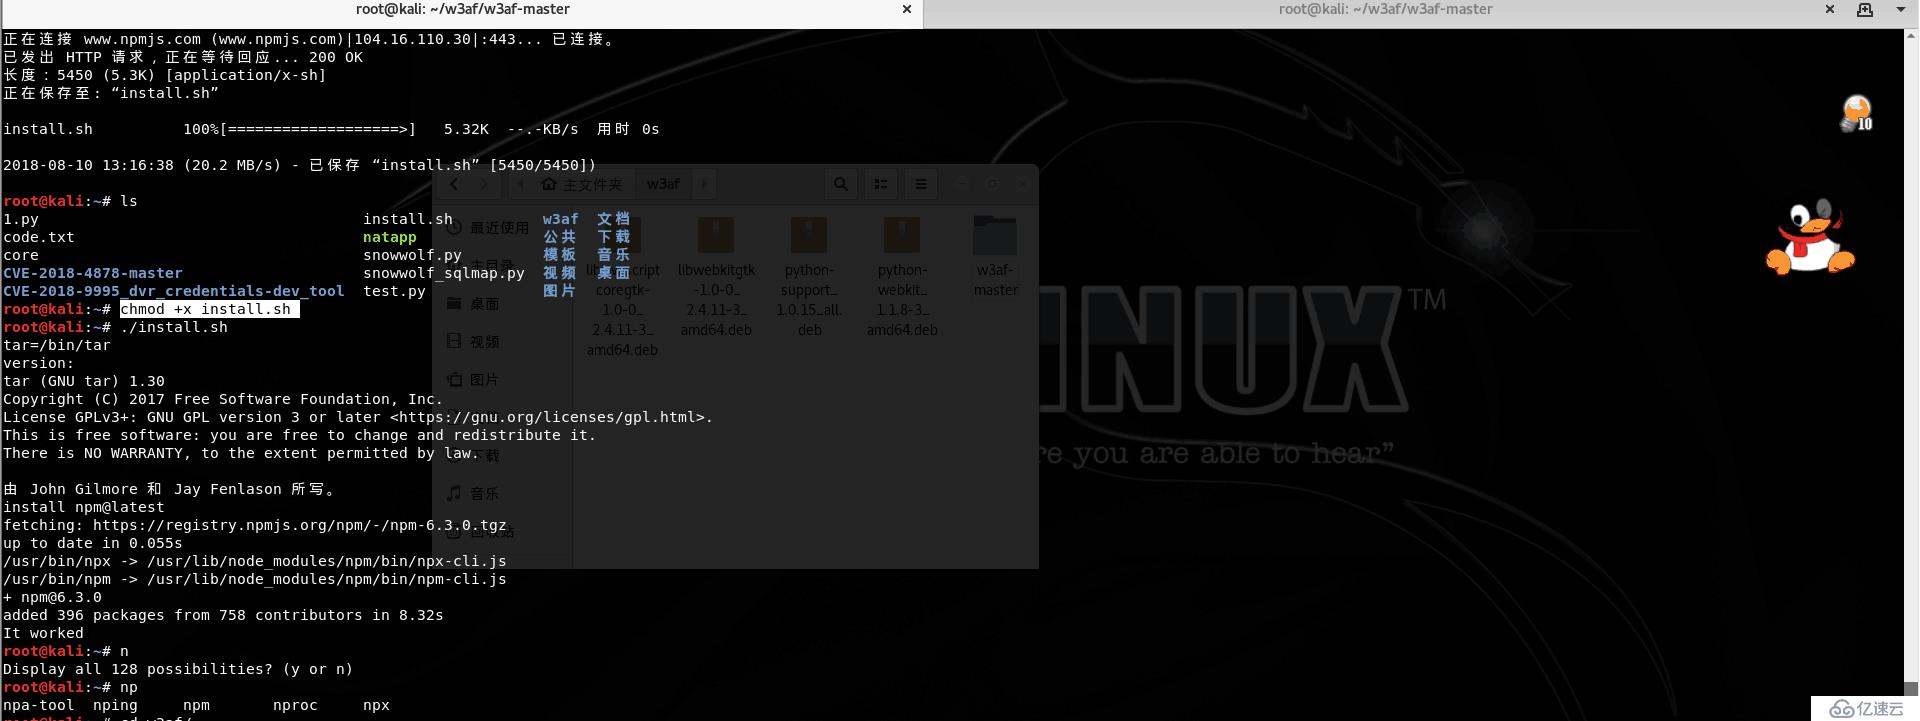This screenshot has height=721, width=1920.
Task: Click the npm-6.3.0.tgz registry URL
Action: [300, 525]
